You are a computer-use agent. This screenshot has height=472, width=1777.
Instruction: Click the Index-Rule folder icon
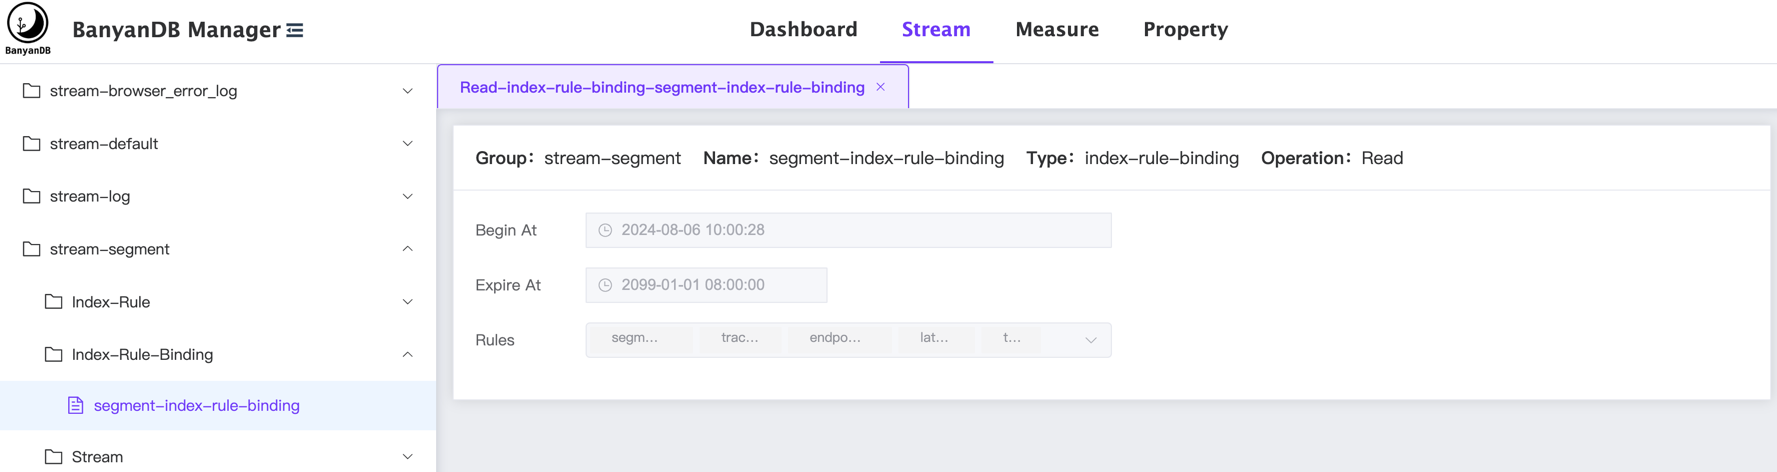(54, 302)
